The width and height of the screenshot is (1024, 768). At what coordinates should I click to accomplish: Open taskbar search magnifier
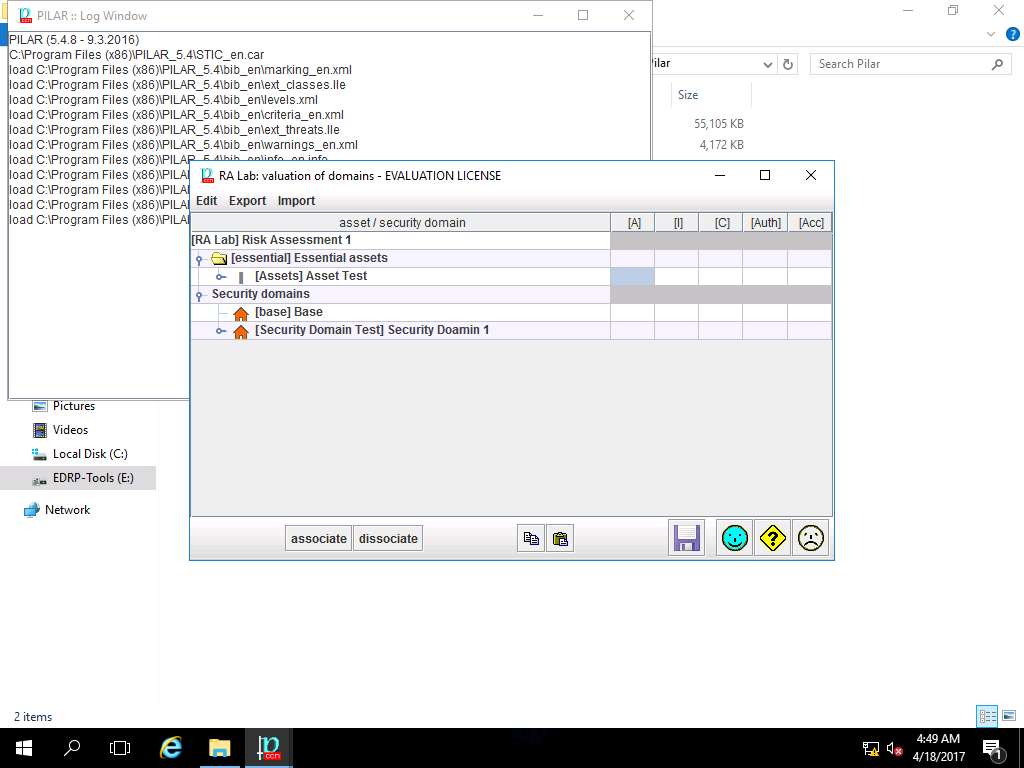(x=72, y=748)
